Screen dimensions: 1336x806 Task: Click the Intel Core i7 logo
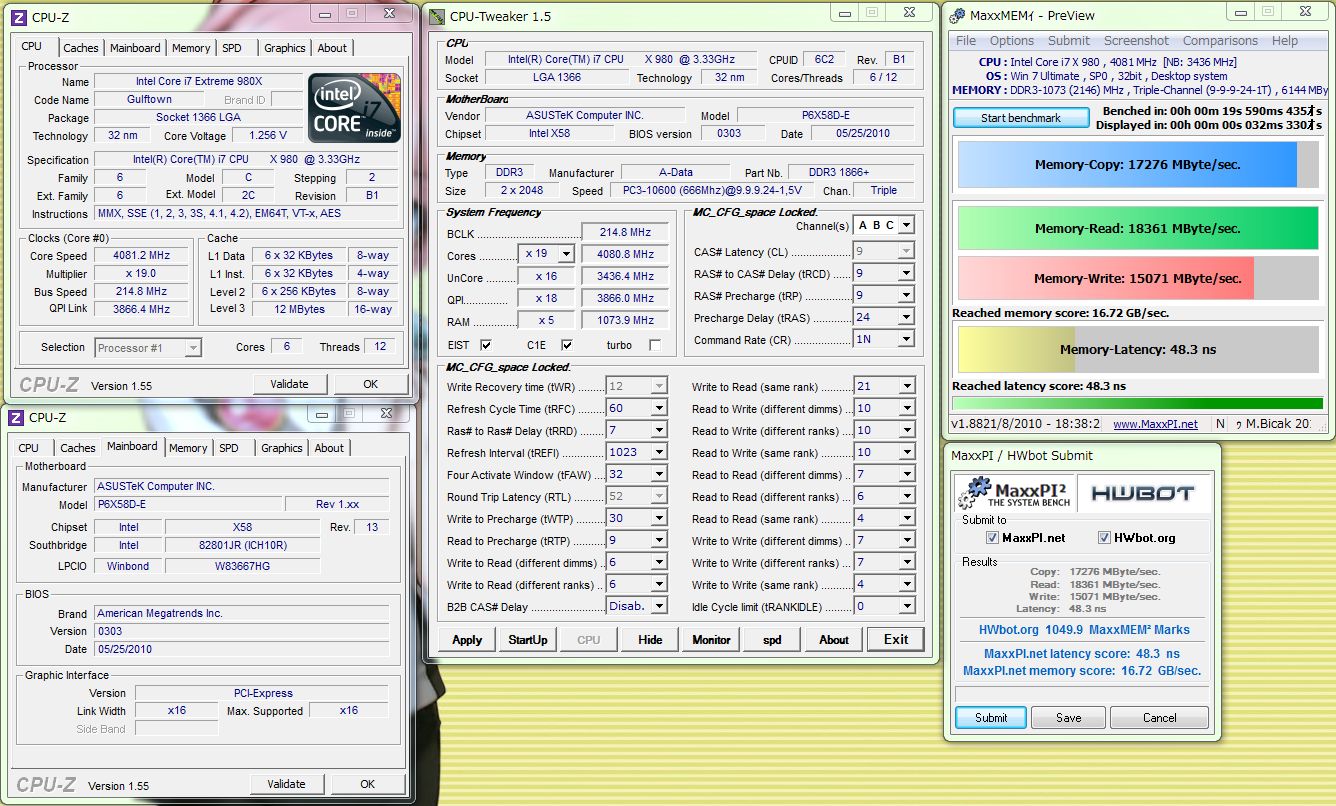pyautogui.click(x=354, y=107)
